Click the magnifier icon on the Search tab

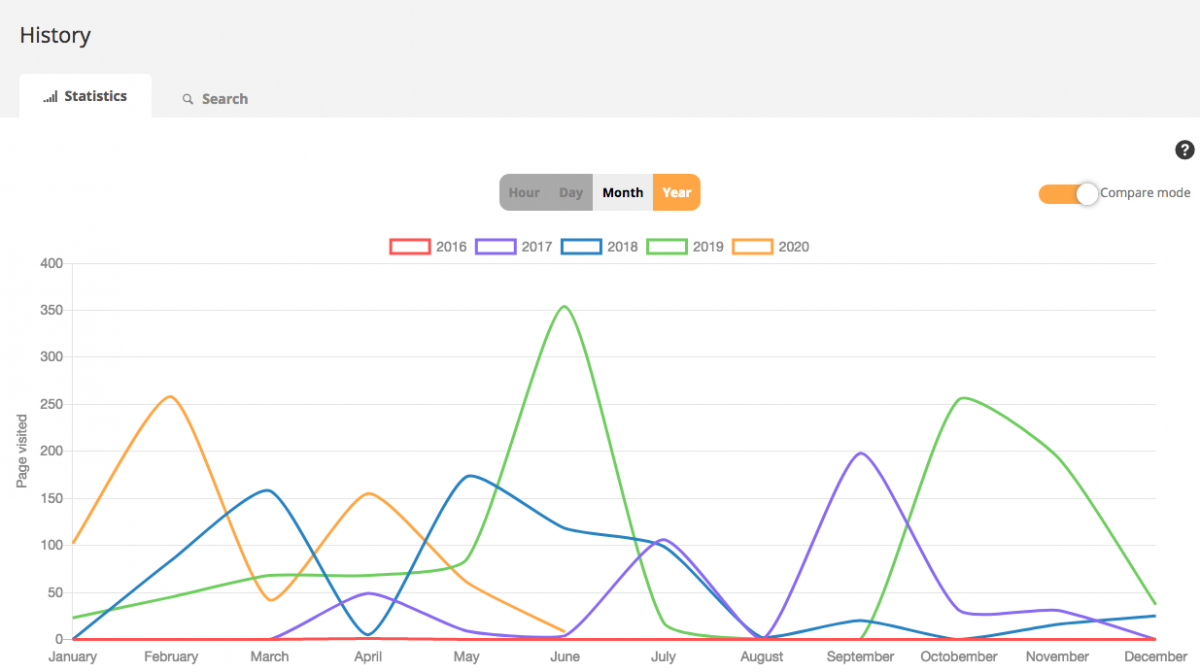point(187,99)
